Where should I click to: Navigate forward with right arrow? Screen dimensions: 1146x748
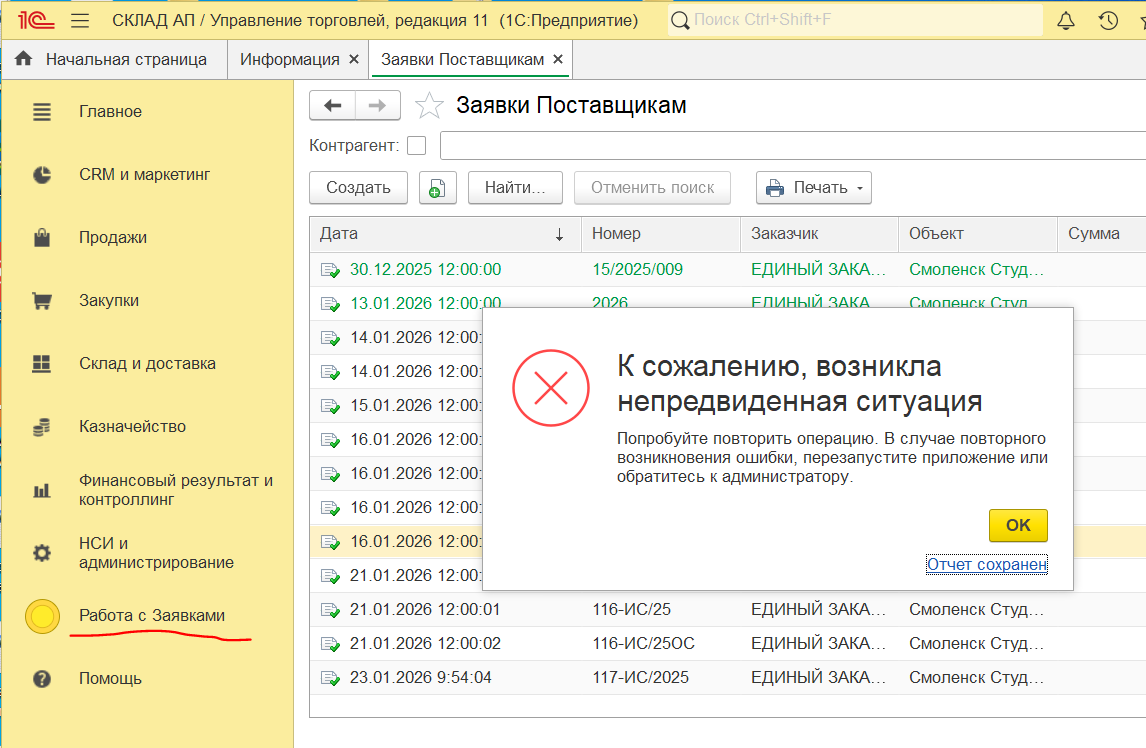click(377, 105)
